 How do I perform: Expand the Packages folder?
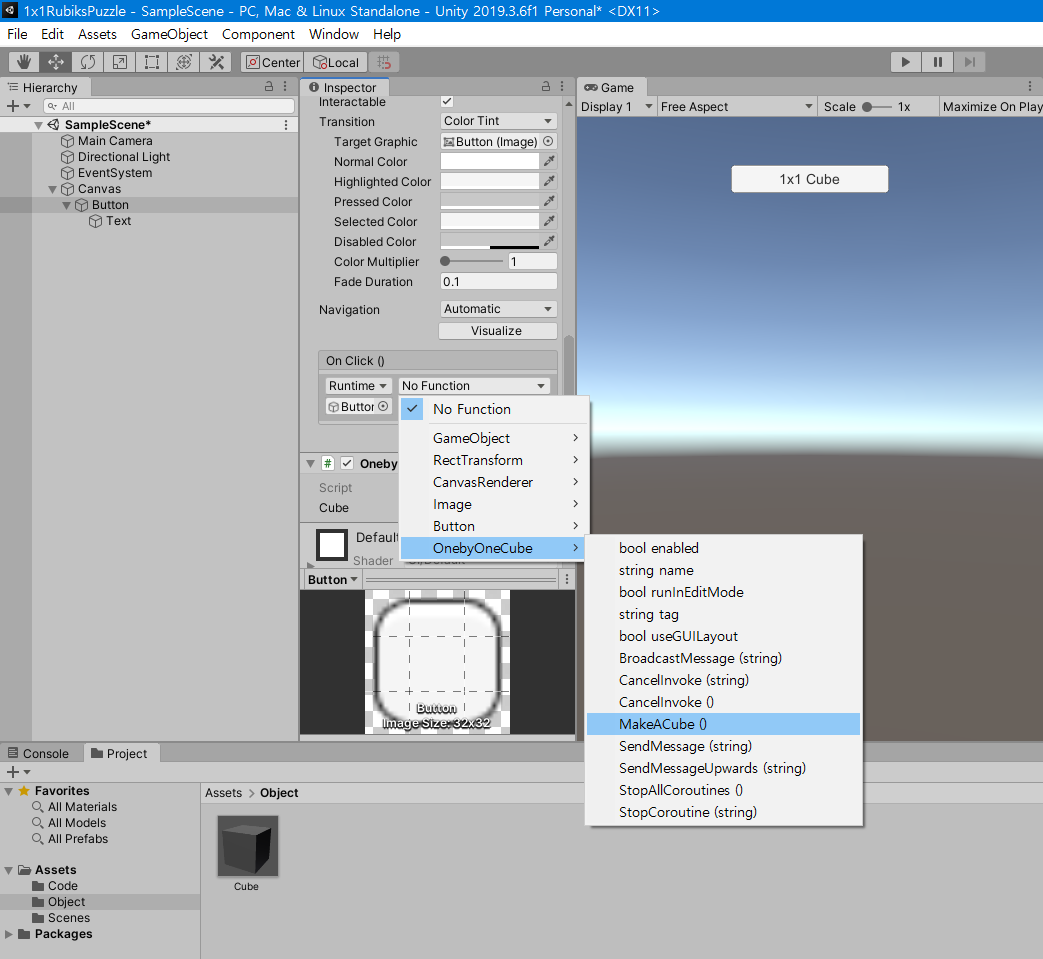point(9,934)
